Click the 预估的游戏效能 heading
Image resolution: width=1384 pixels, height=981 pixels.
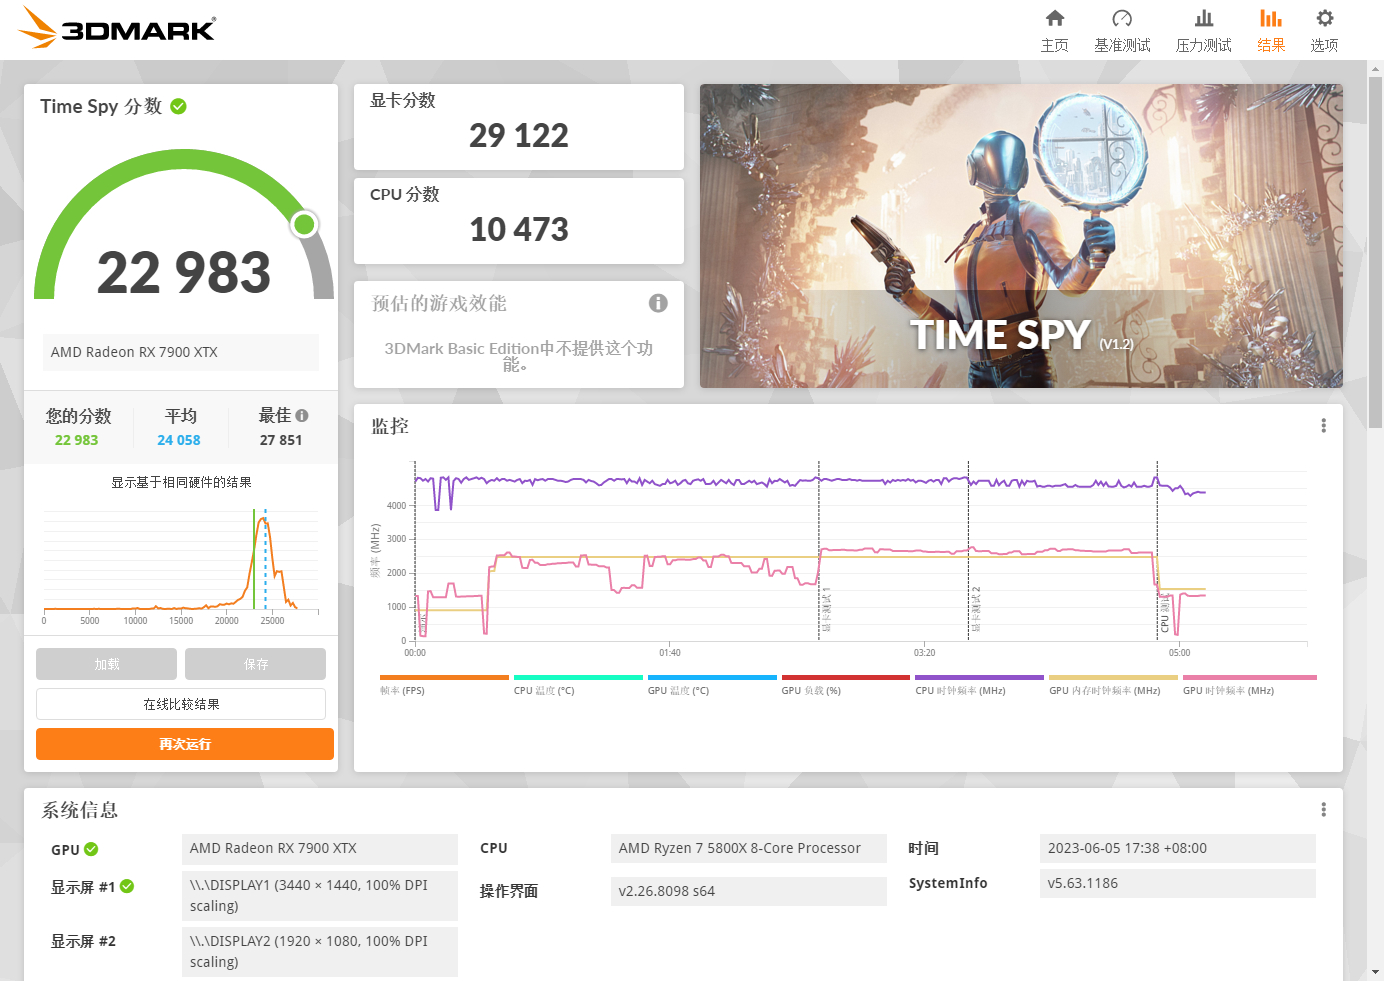pos(439,303)
